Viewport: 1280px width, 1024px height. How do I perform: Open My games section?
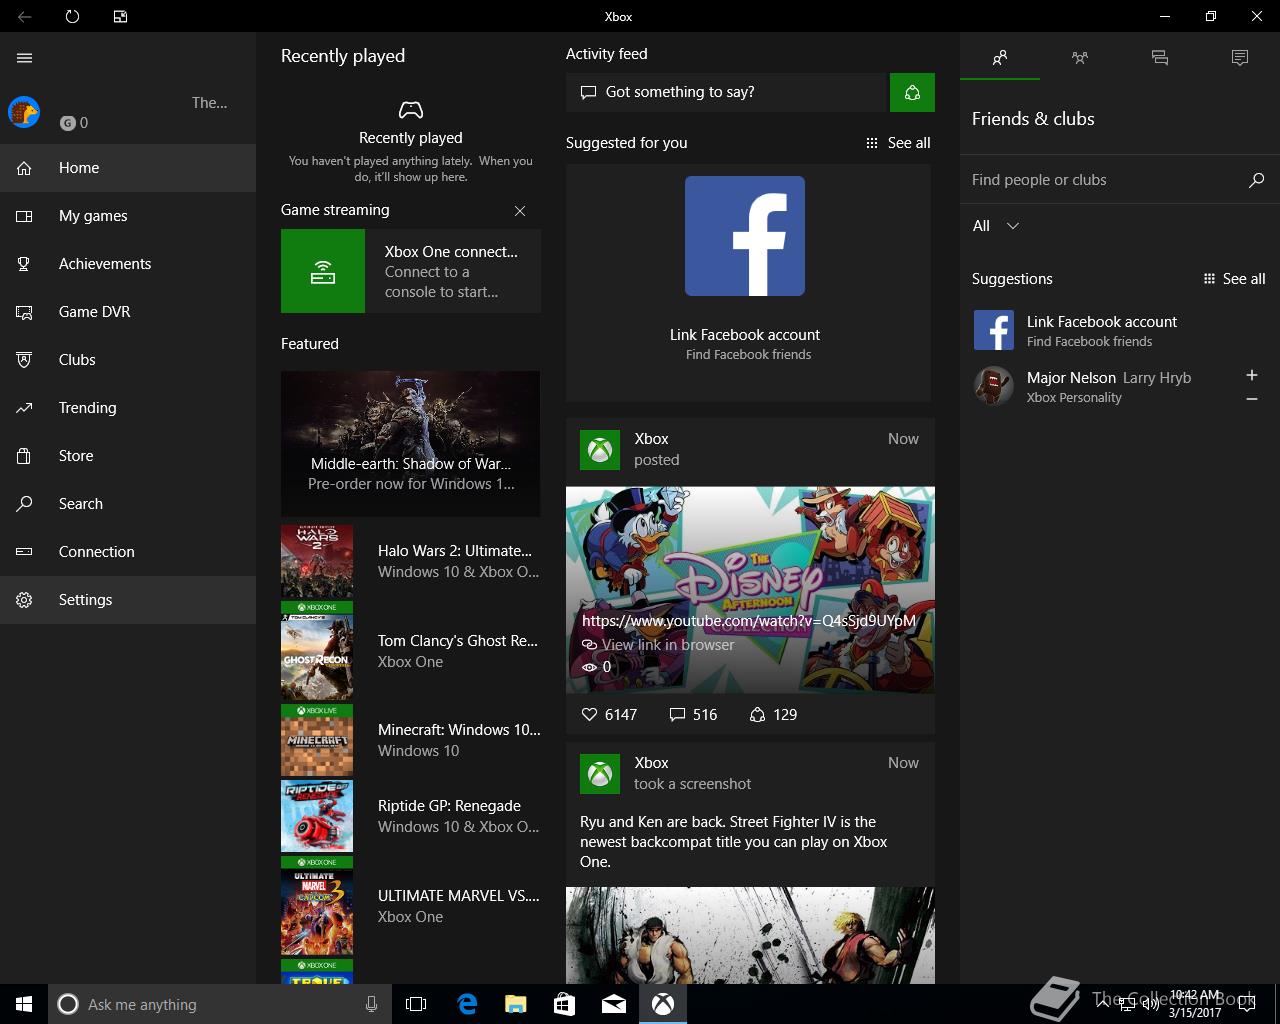pos(128,216)
